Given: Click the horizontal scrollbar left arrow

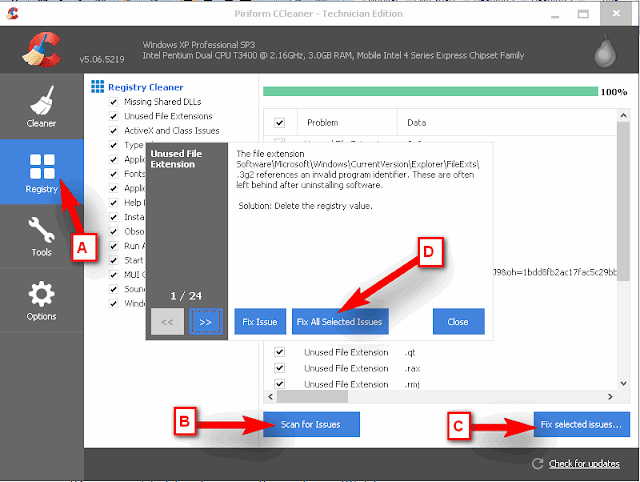Looking at the screenshot, I should 271,396.
